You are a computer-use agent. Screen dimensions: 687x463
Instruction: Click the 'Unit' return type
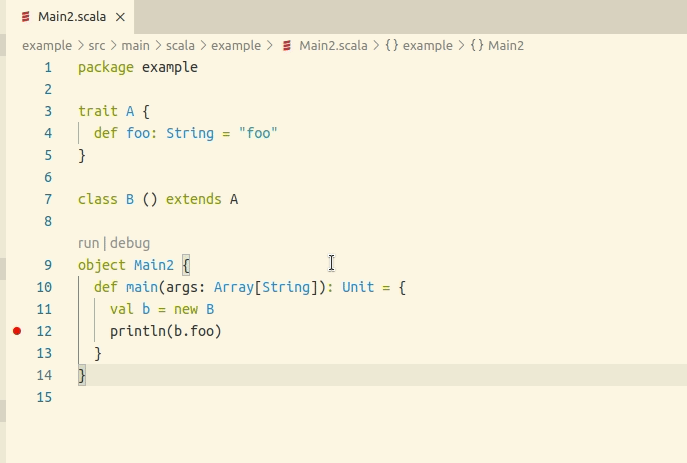(358, 287)
